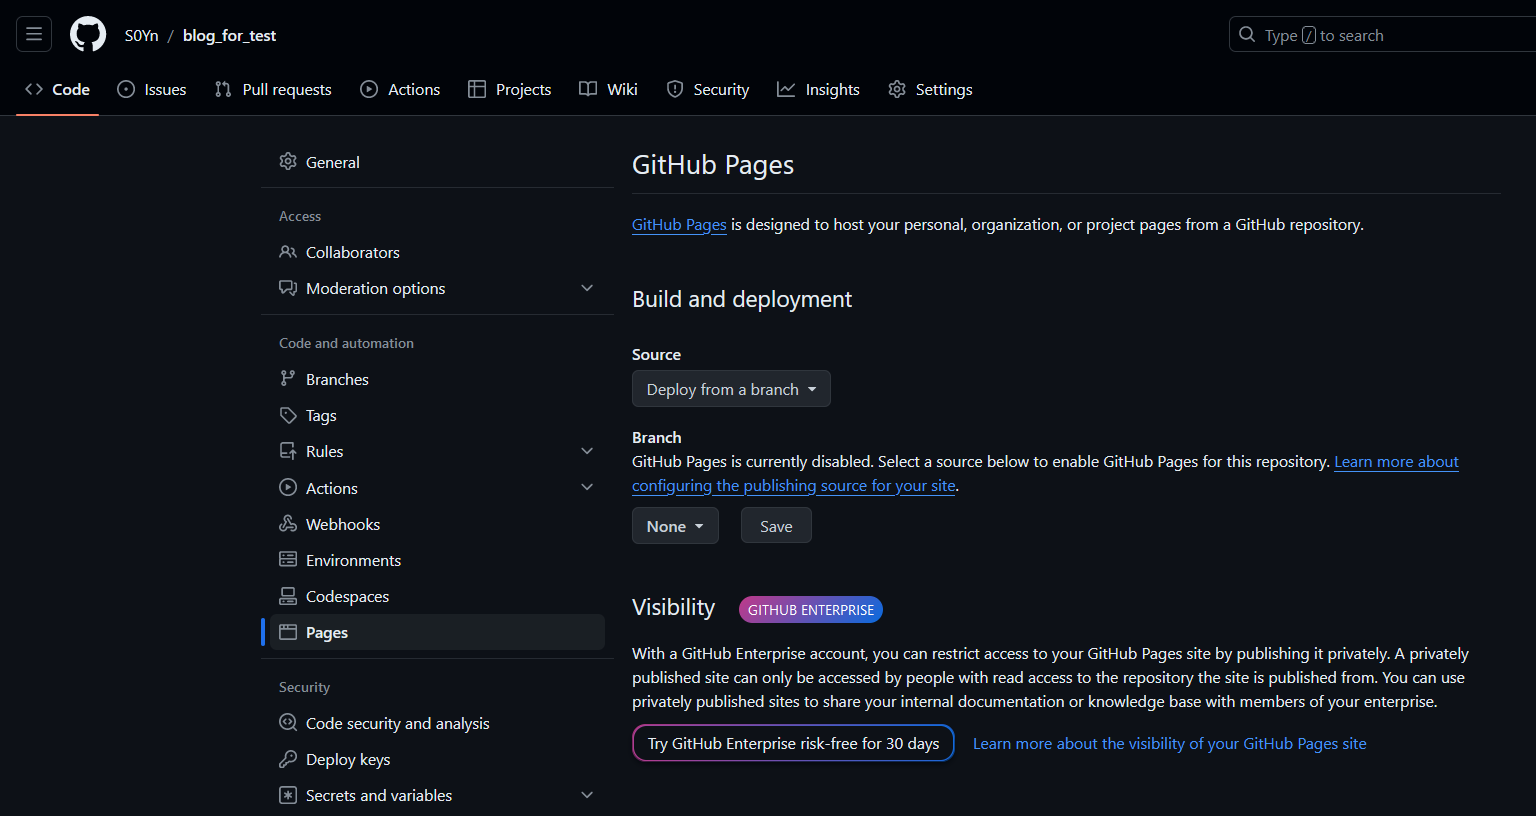Open Collaborators settings
Screen dimensions: 1536x816
437,252
